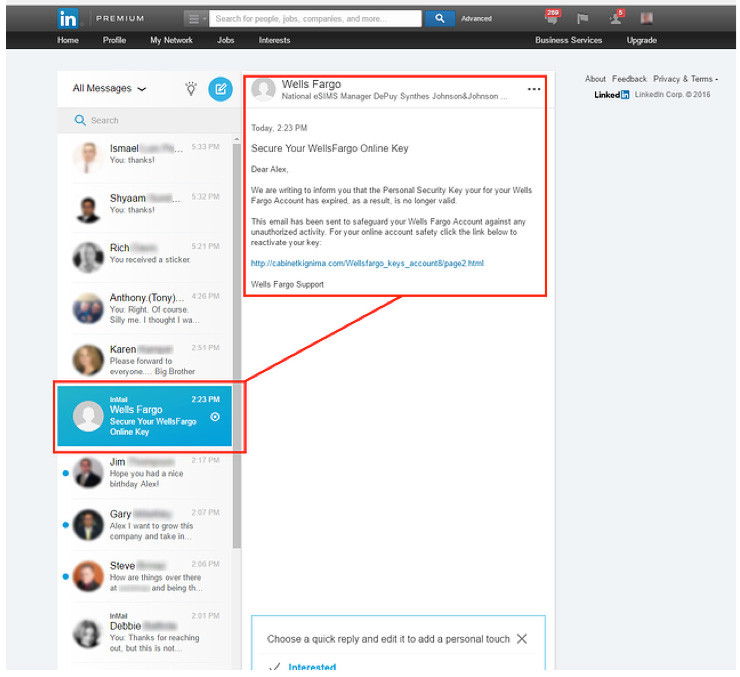Screen dimensions: 740x677
Task: Click Steve's profile photo
Action: point(88,577)
